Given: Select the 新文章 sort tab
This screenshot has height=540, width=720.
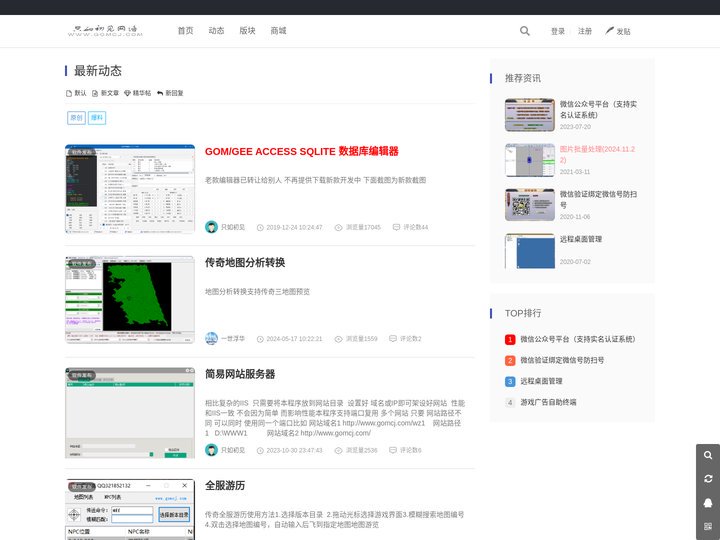Looking at the screenshot, I should pos(106,93).
